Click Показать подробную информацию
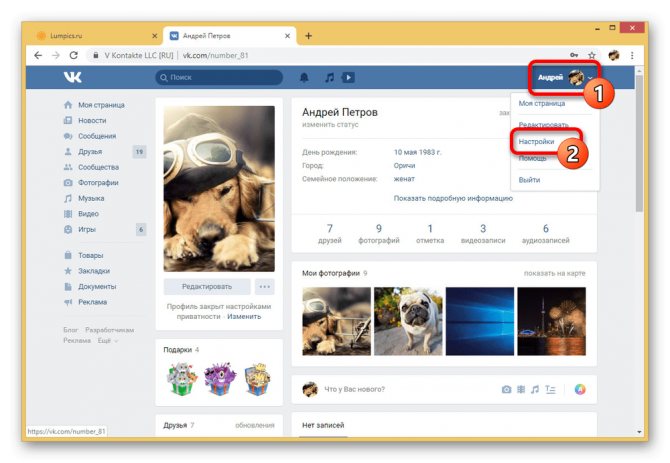 click(453, 198)
